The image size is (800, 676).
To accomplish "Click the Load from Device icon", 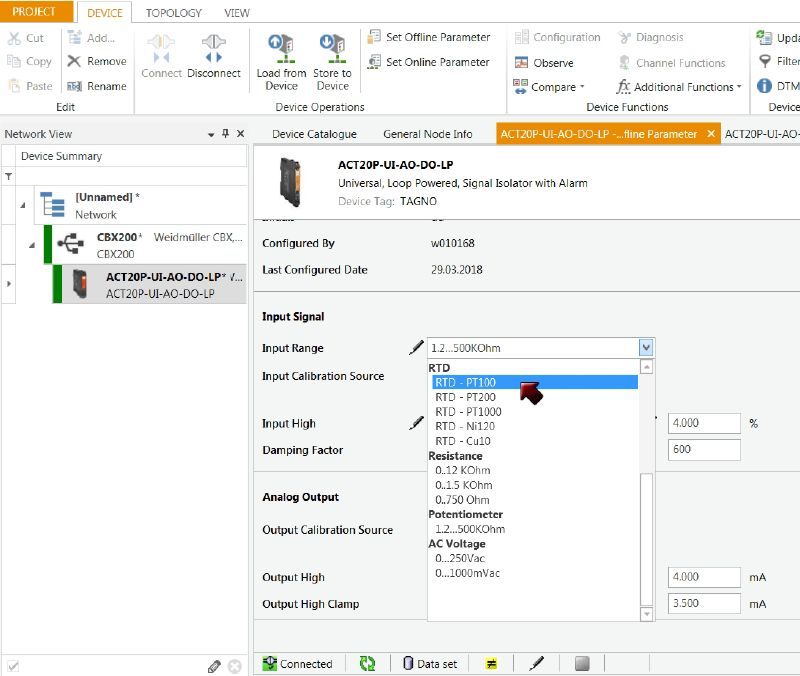I will coord(281,47).
